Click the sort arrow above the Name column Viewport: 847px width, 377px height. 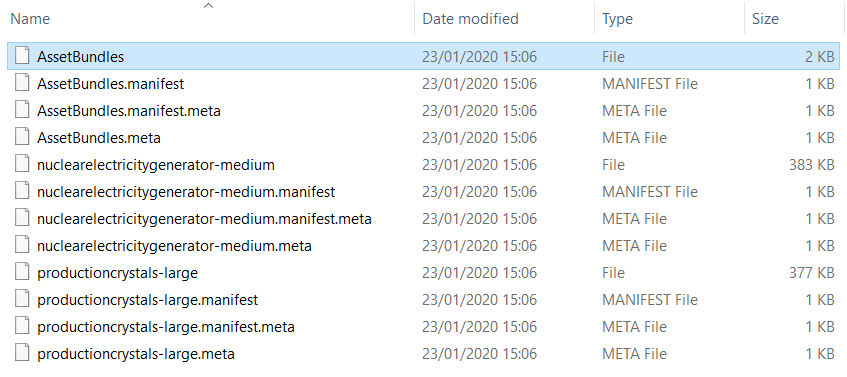pyautogui.click(x=209, y=5)
